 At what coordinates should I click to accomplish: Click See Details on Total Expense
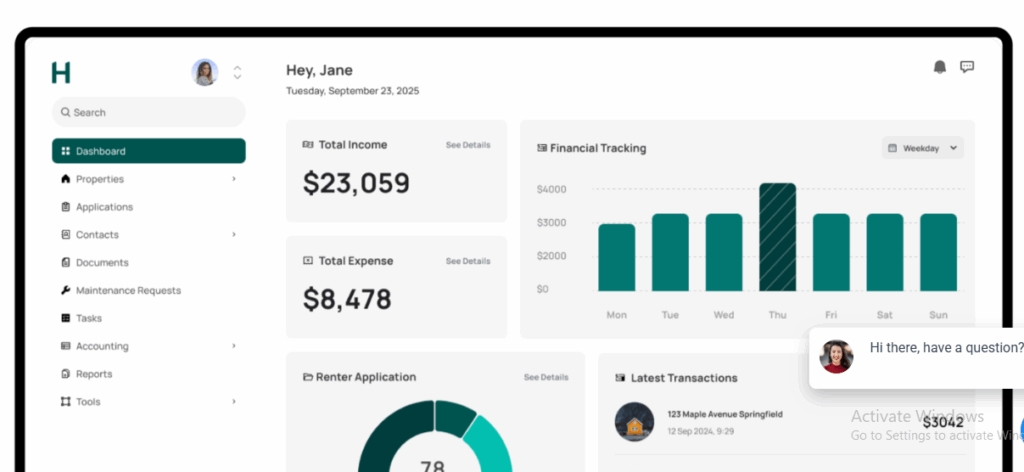468,261
